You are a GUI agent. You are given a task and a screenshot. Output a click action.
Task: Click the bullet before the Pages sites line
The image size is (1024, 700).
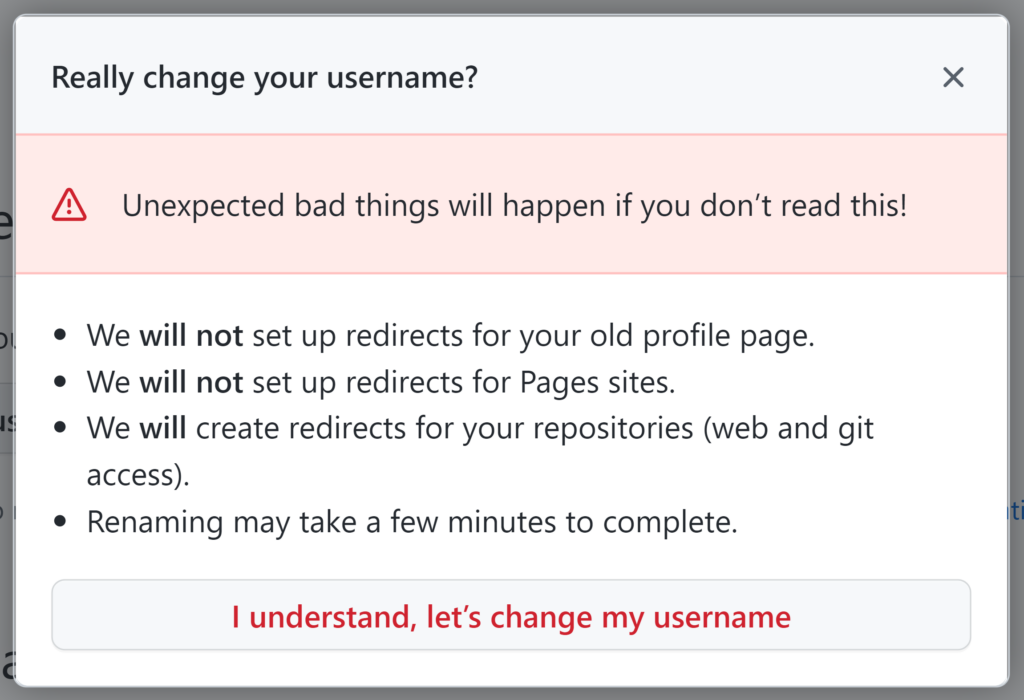point(62,383)
